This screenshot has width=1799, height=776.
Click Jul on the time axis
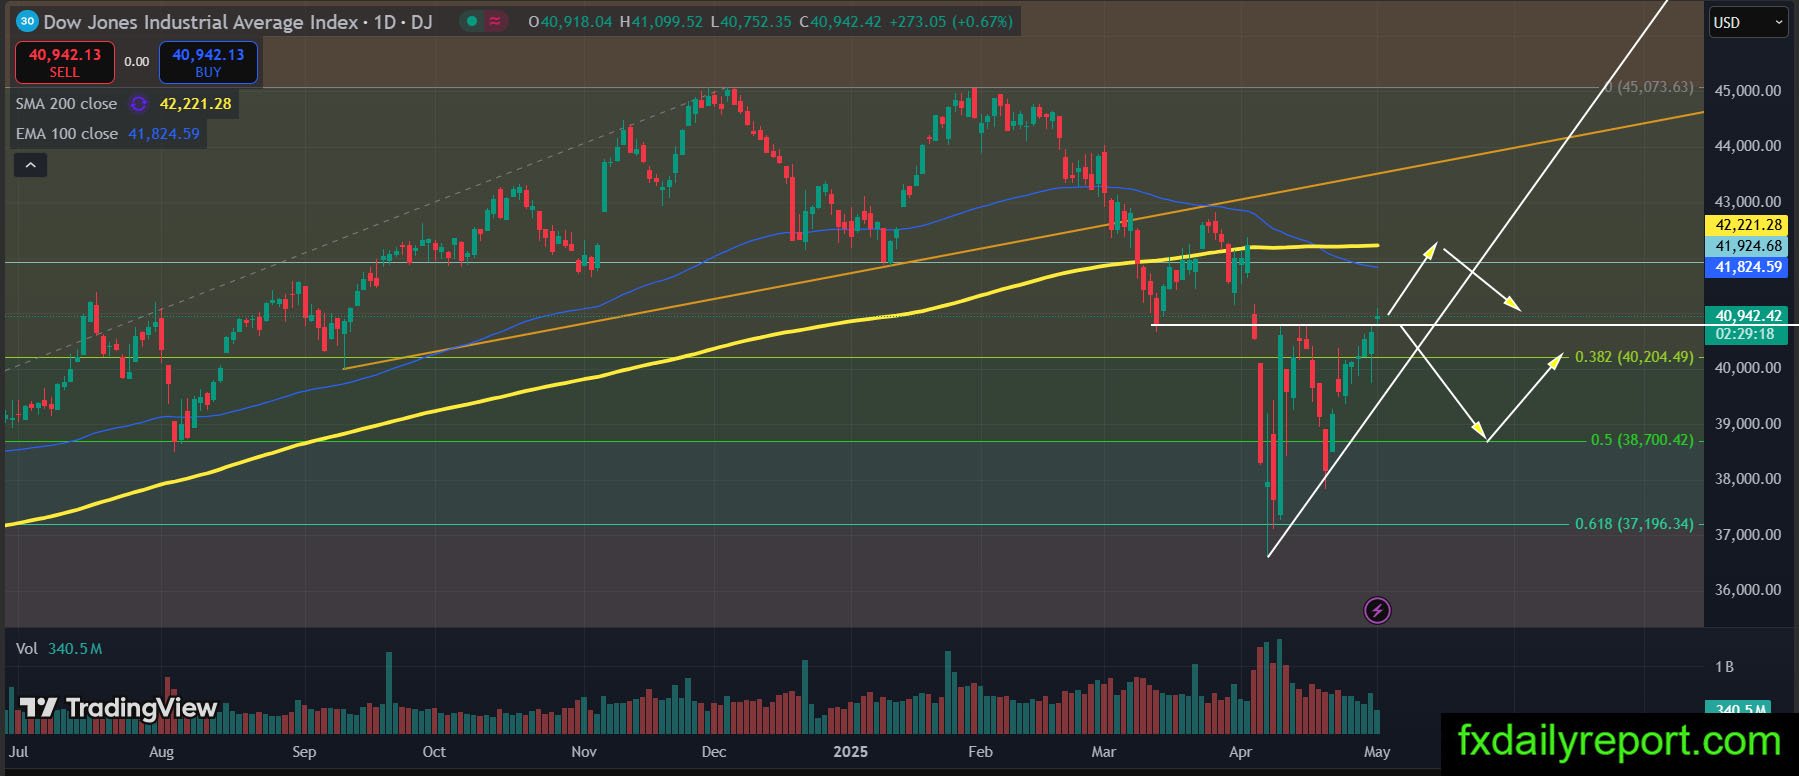pyautogui.click(x=18, y=752)
